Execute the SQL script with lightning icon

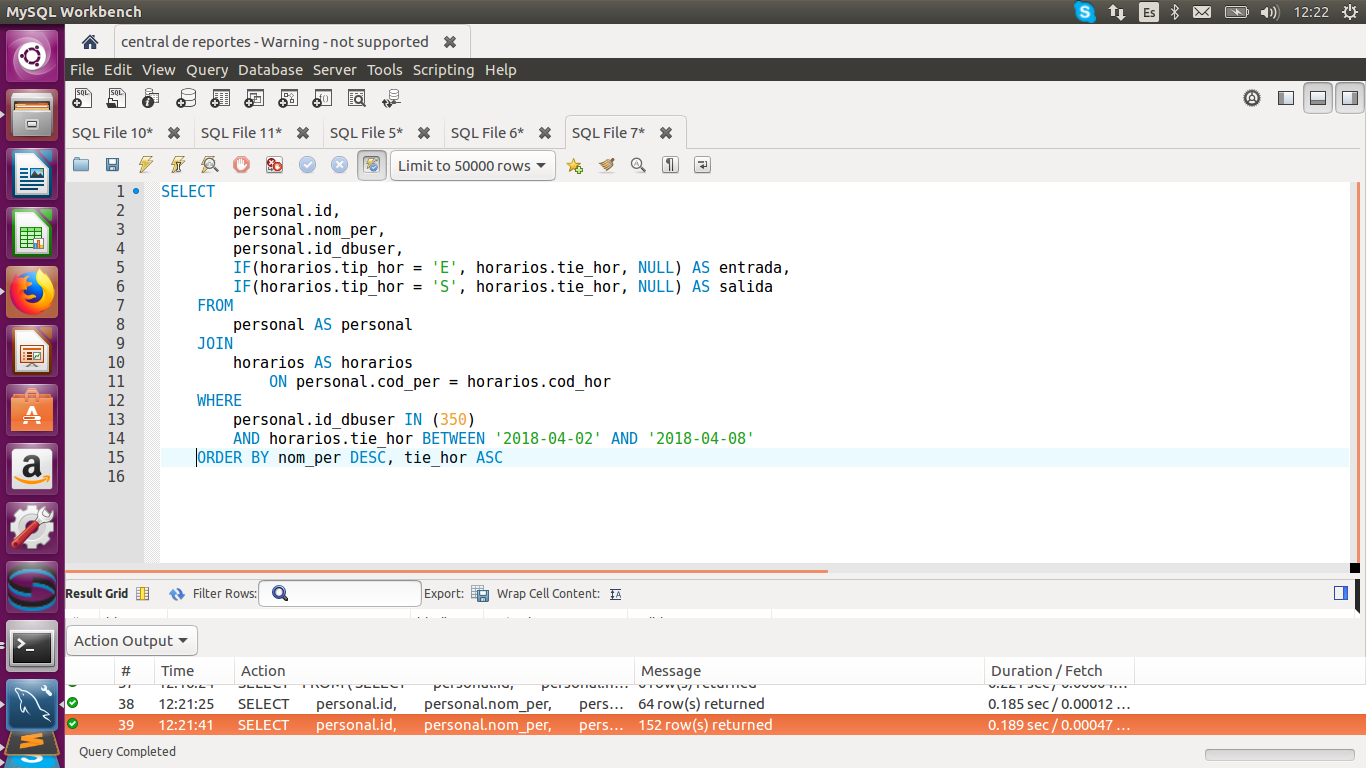(146, 165)
